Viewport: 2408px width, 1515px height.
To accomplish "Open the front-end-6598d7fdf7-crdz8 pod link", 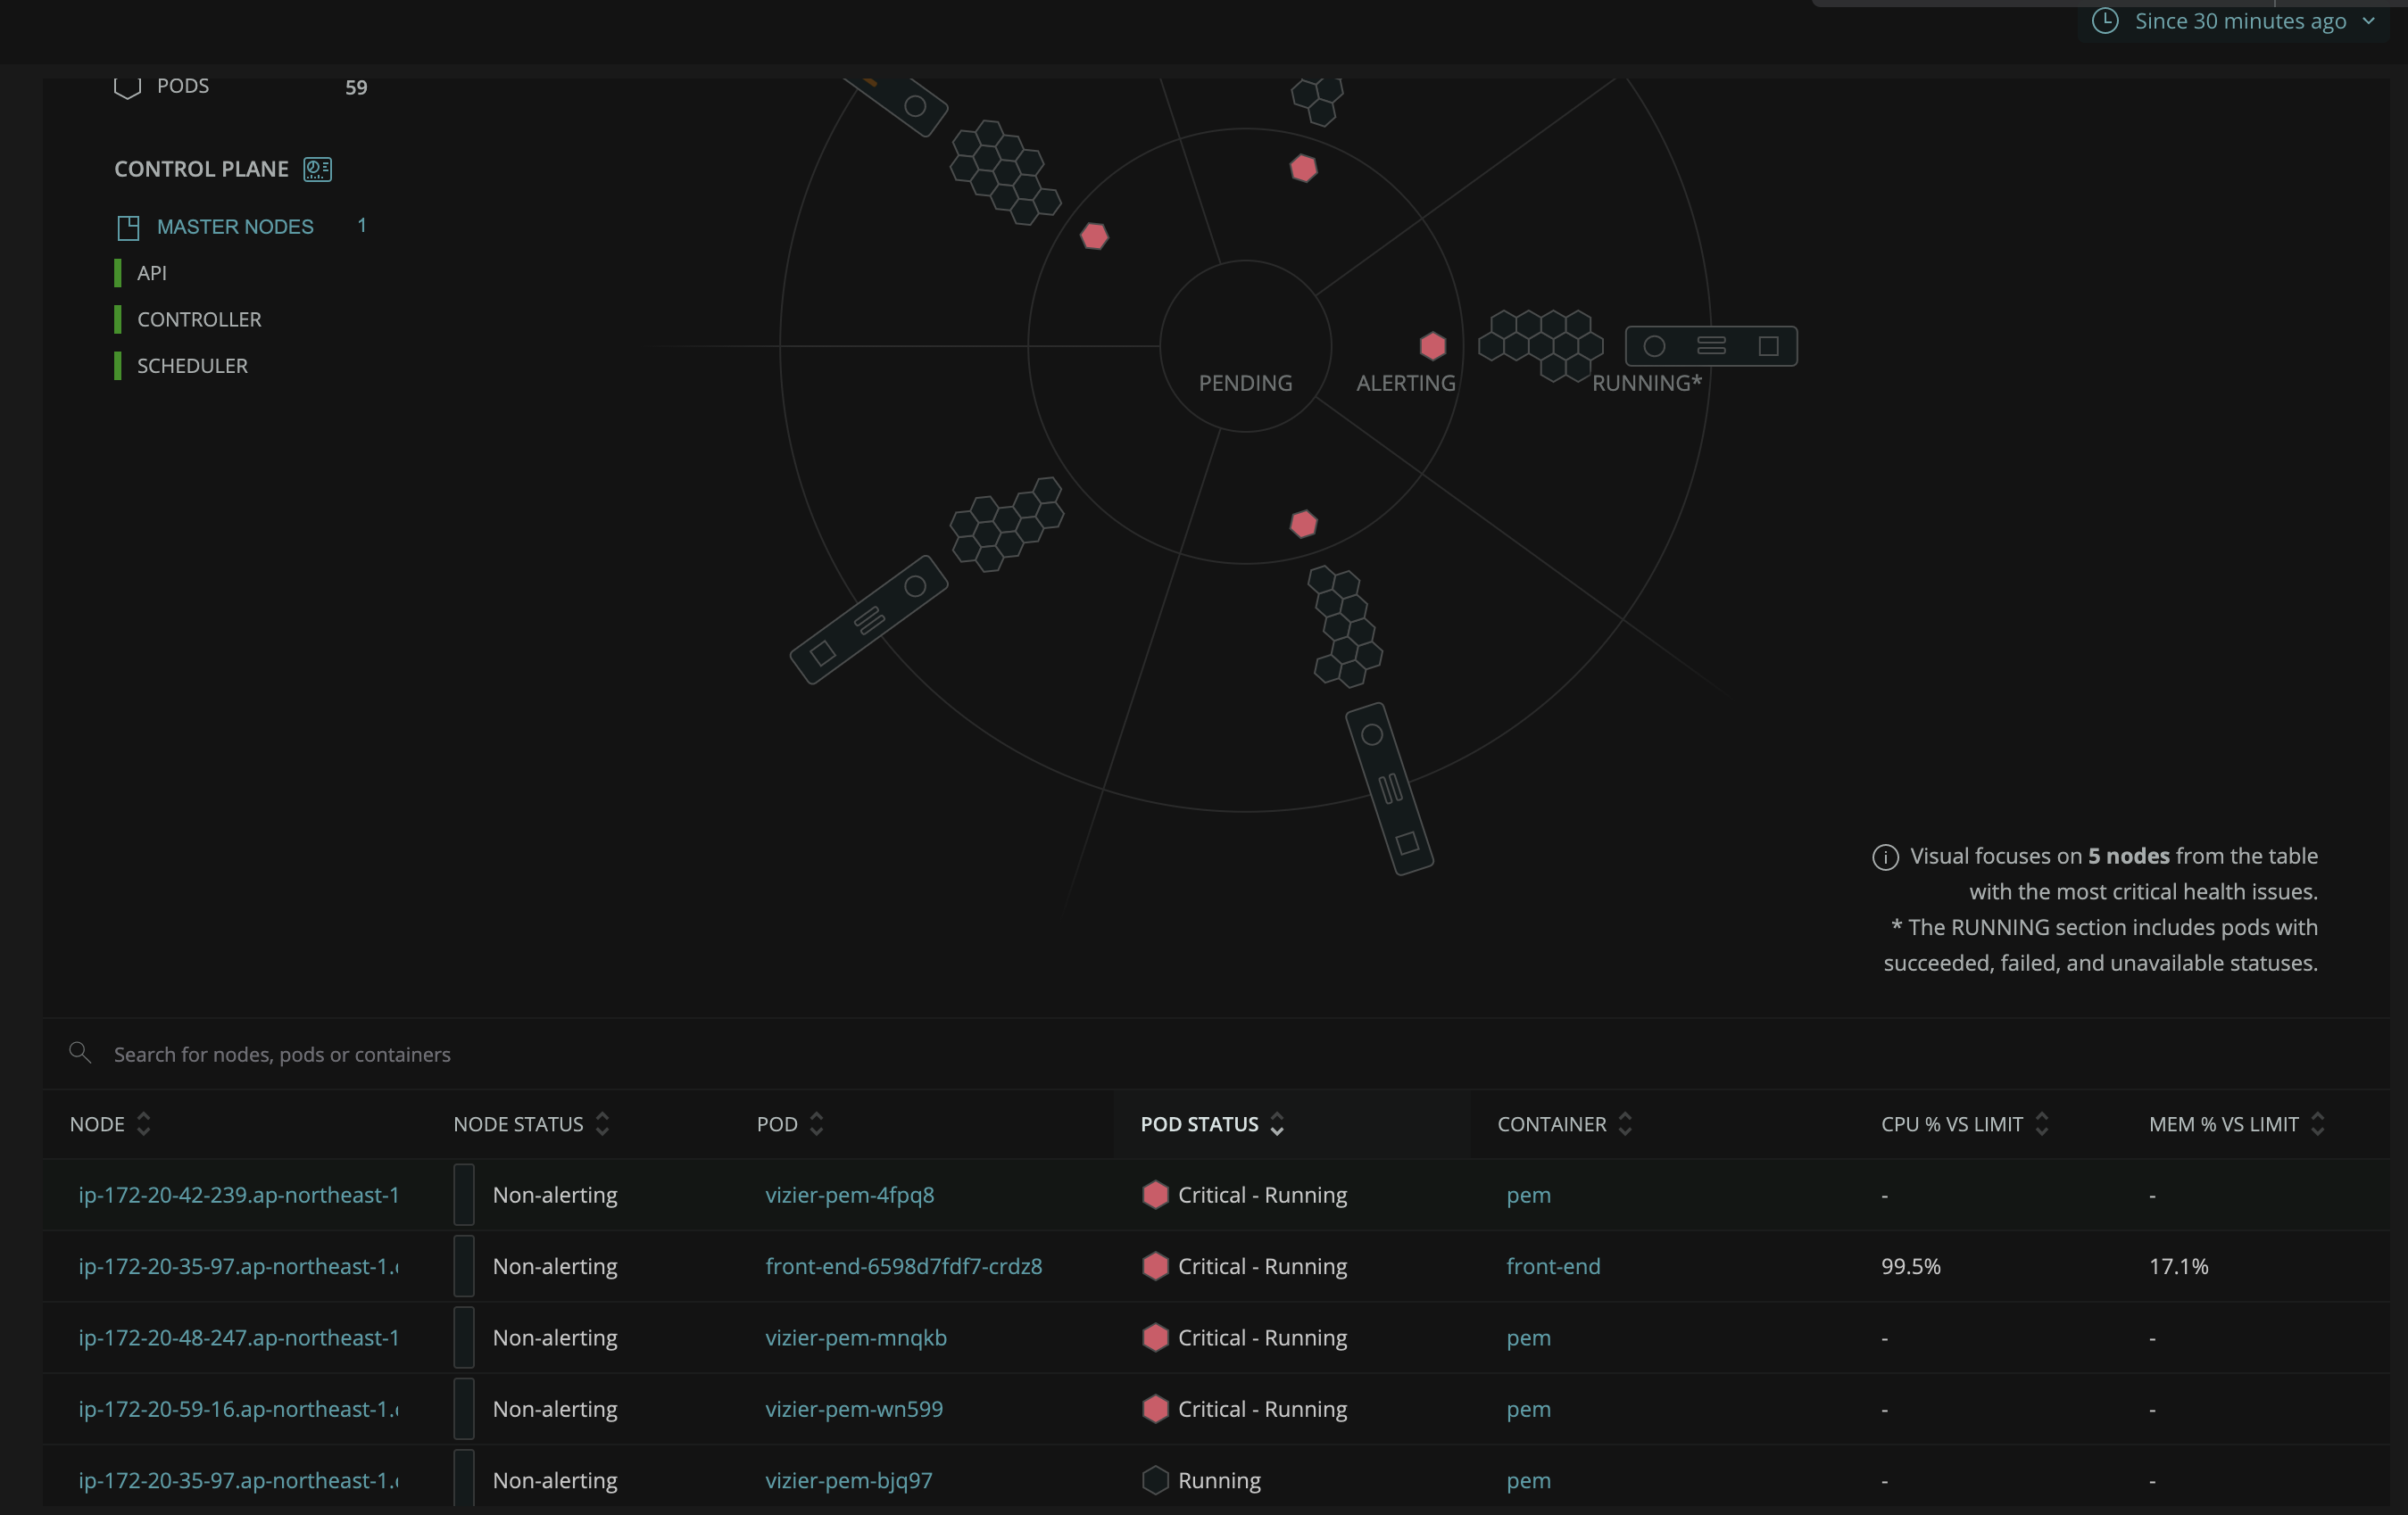I will pos(904,1266).
